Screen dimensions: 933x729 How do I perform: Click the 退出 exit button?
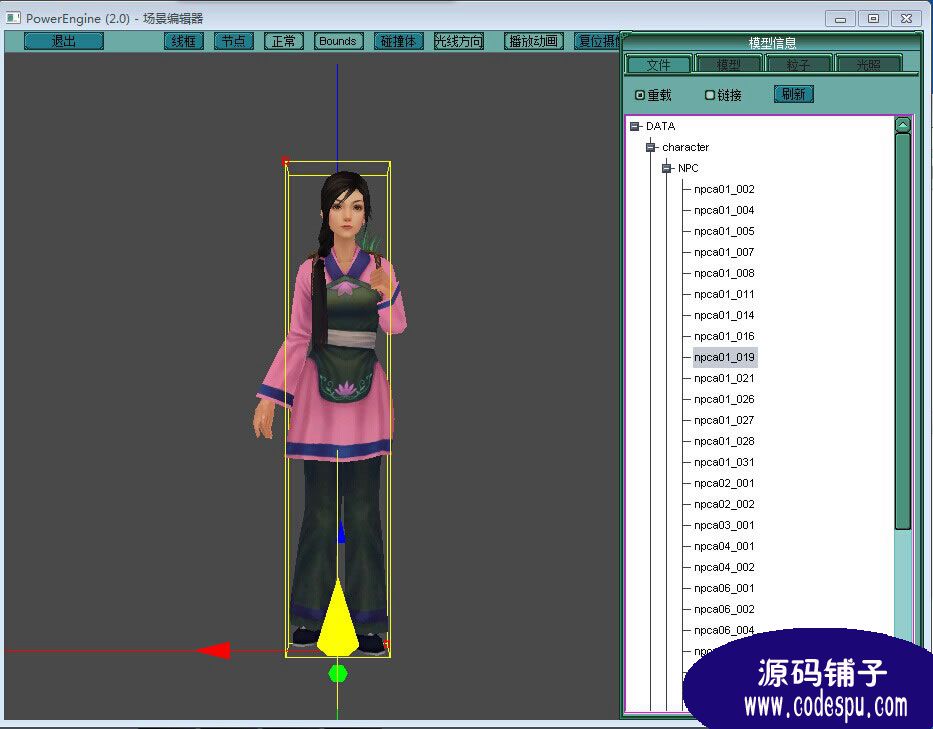coord(64,41)
